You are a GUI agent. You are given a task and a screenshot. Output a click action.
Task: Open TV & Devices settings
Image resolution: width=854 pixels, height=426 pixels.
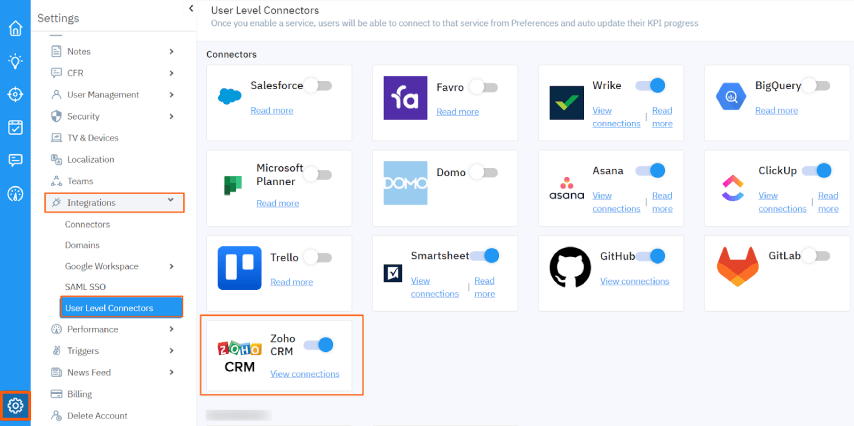pos(93,138)
